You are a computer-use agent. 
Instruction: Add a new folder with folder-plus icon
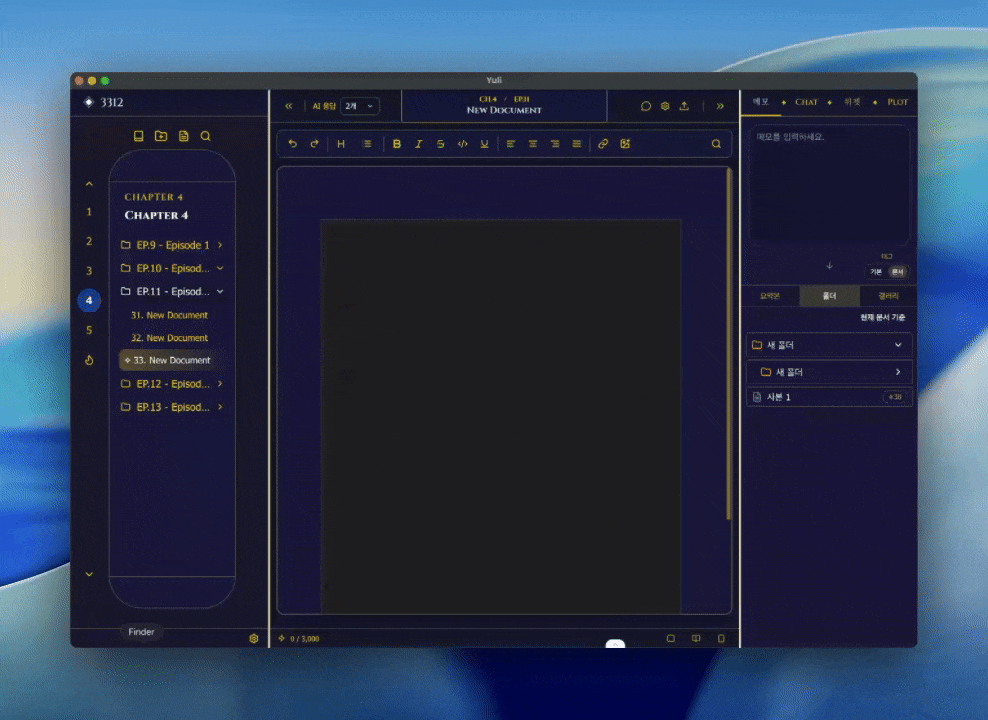(x=161, y=136)
